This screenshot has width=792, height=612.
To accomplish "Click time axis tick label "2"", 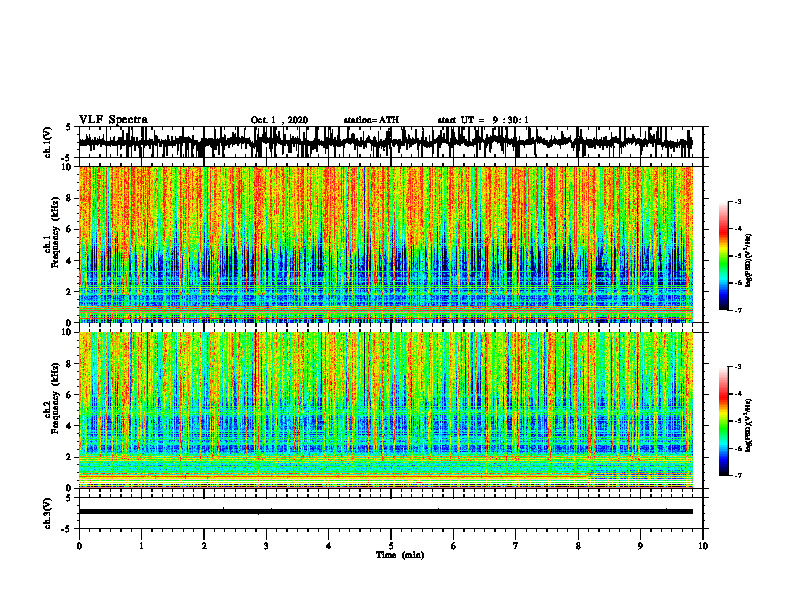I will tap(204, 546).
